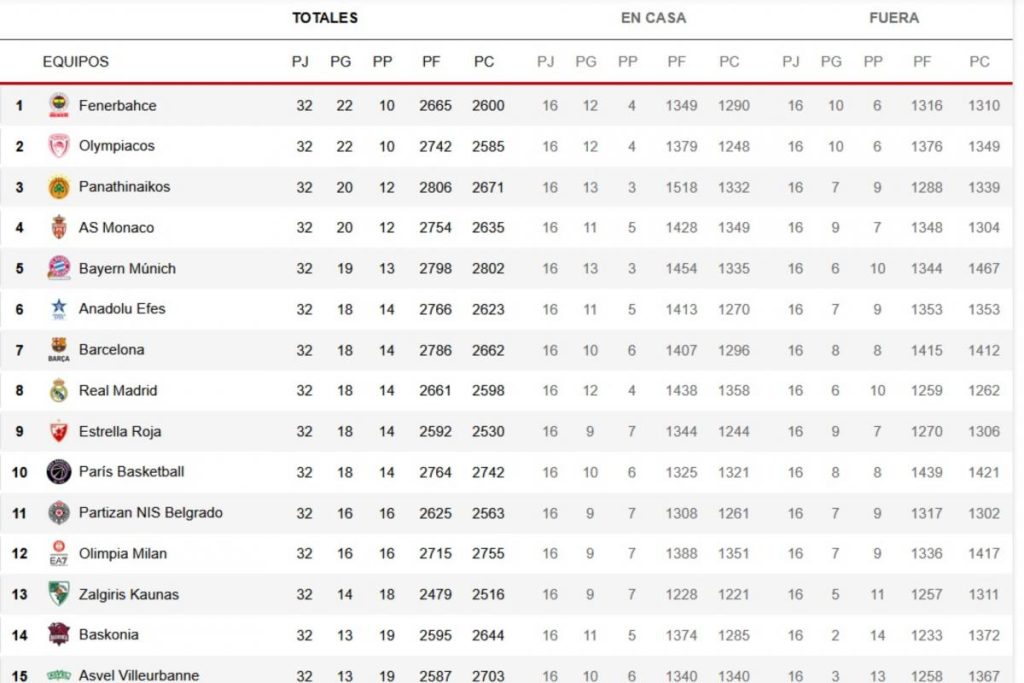The height and width of the screenshot is (683, 1024).
Task: Open the Baskonia team name link
Action: pyautogui.click(x=108, y=634)
